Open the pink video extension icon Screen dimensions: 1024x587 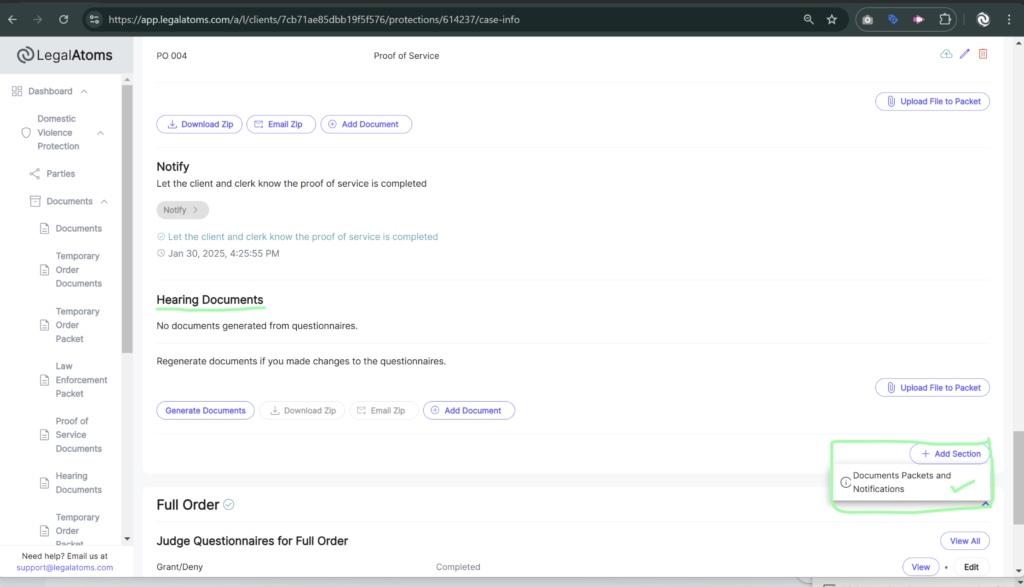pos(918,20)
